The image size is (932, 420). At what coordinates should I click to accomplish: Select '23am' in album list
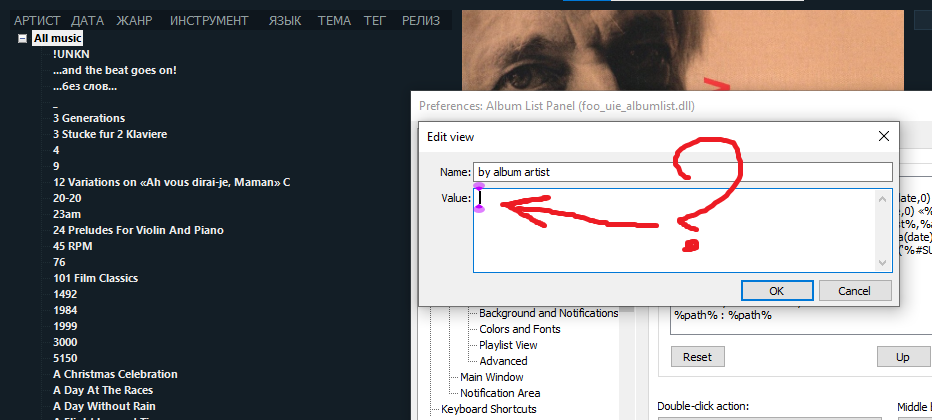[x=67, y=214]
